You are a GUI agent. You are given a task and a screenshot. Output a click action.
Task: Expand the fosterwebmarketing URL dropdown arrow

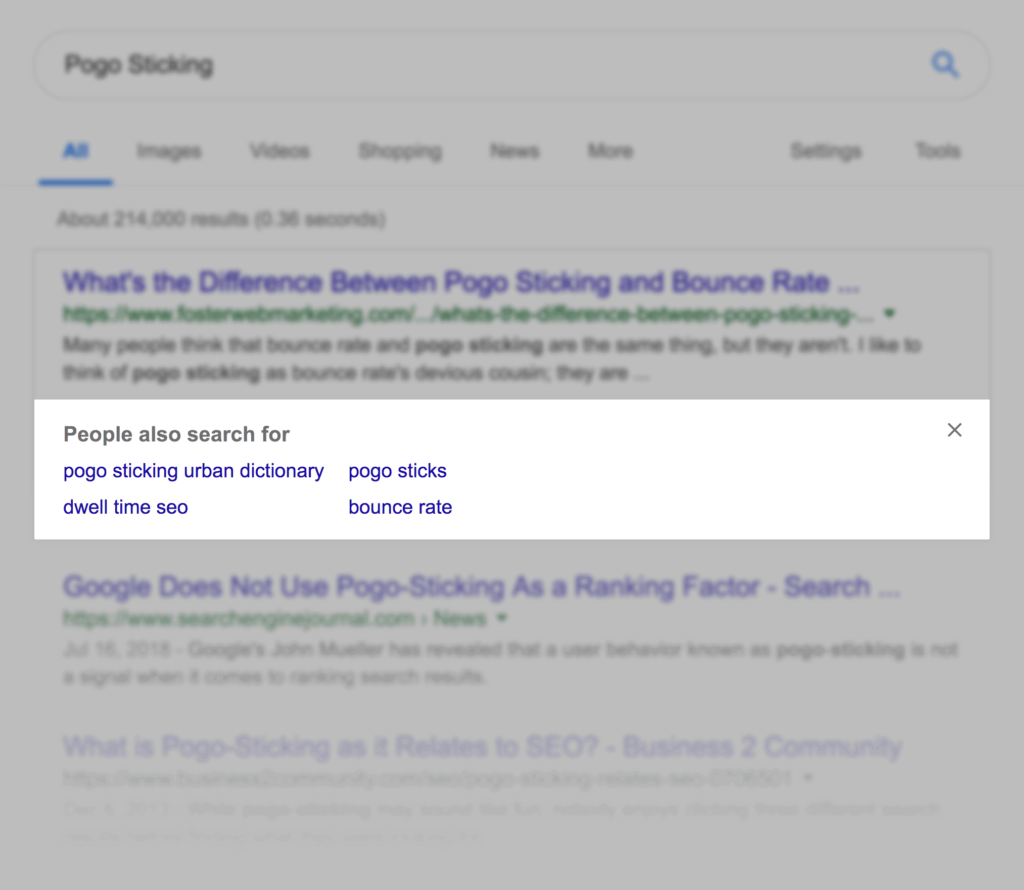click(890, 313)
